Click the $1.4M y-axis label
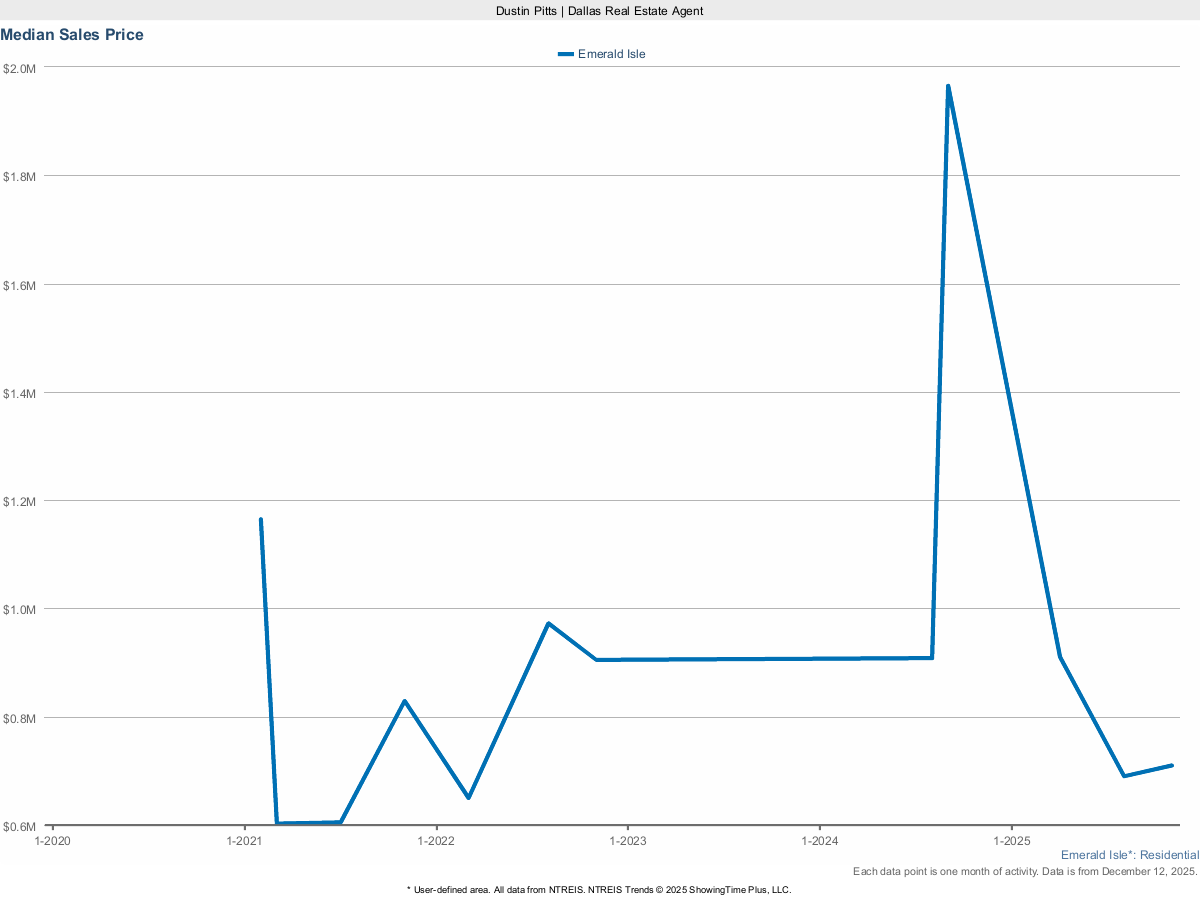Screen dimensions: 1200x900 click(20, 393)
